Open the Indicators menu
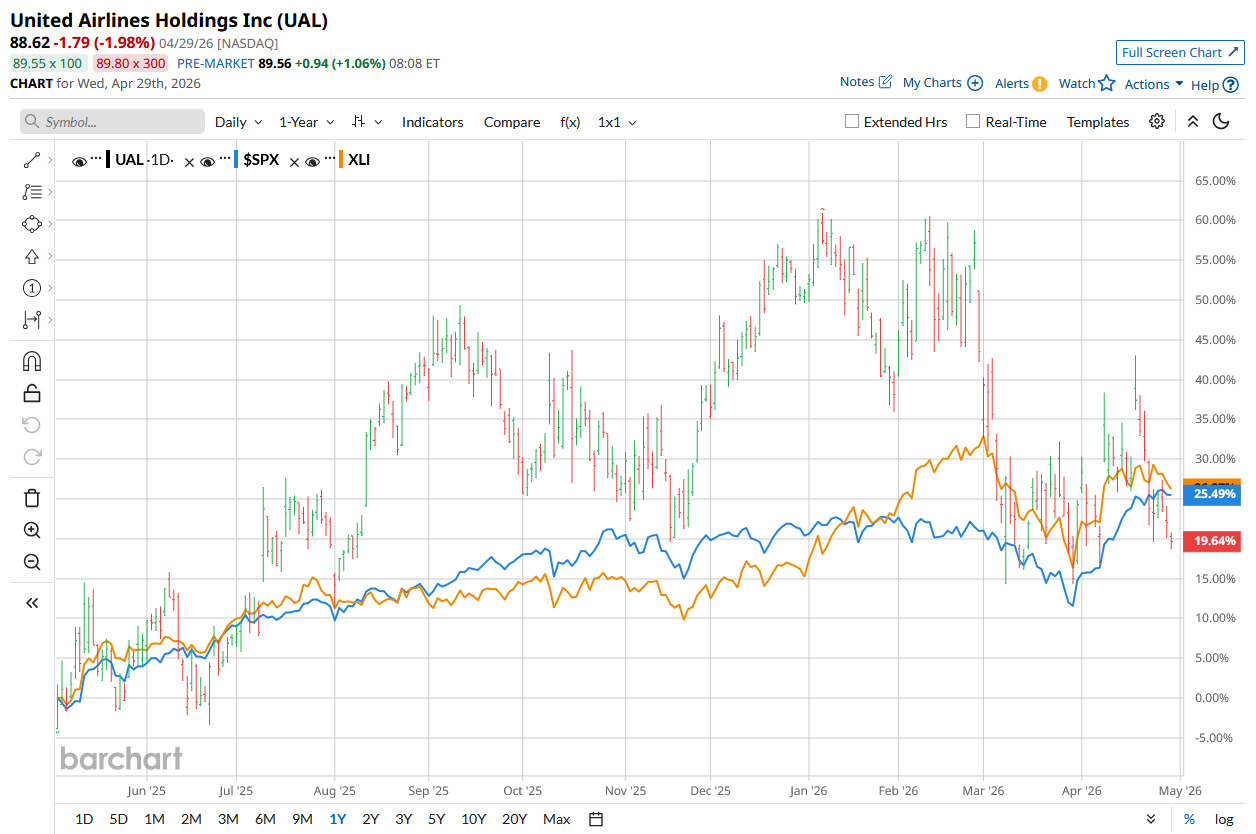The image size is (1256, 834). [x=432, y=122]
